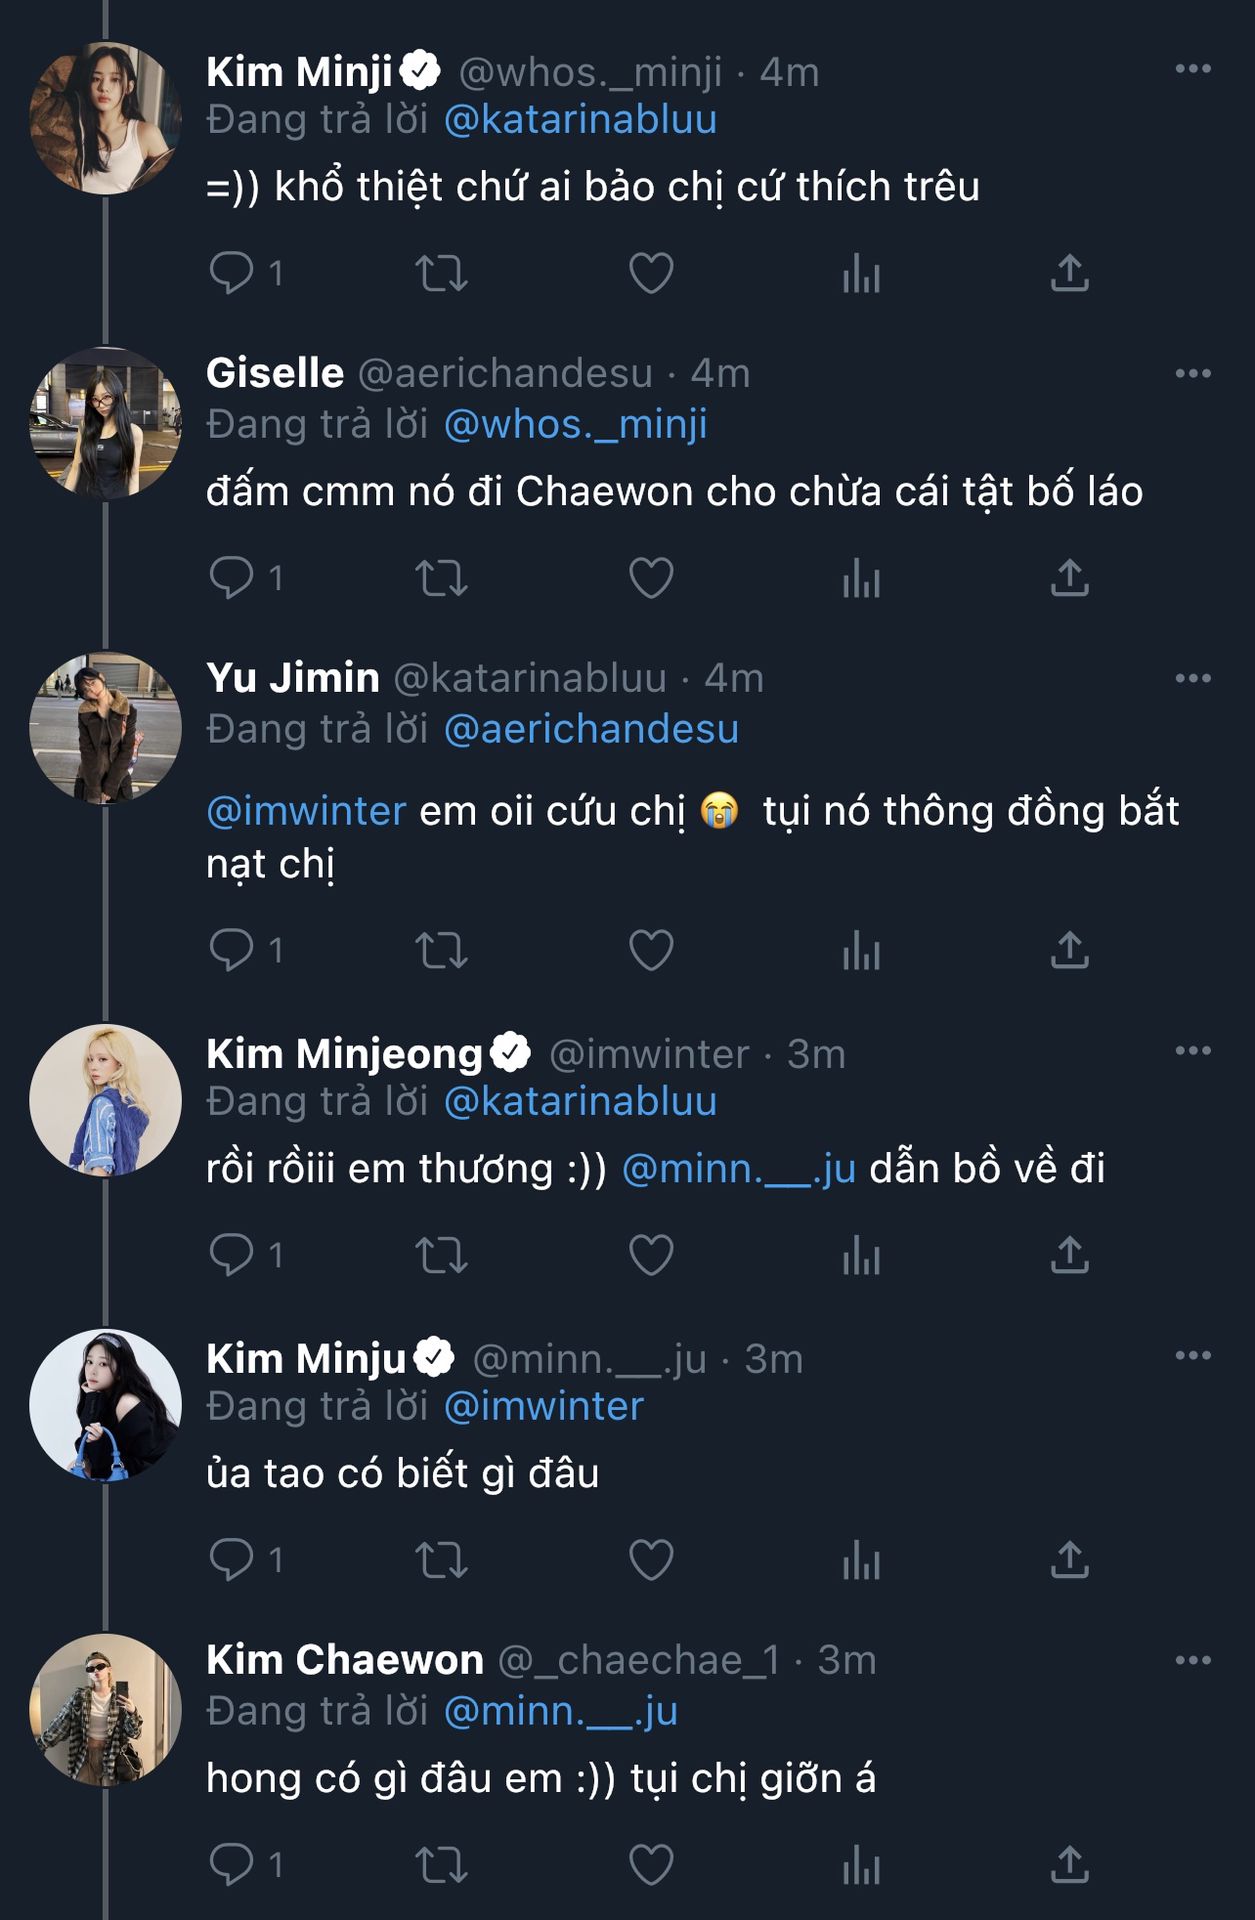The width and height of the screenshot is (1255, 1920).
Task: Like Giselle's reply with the heart icon
Action: (x=651, y=578)
